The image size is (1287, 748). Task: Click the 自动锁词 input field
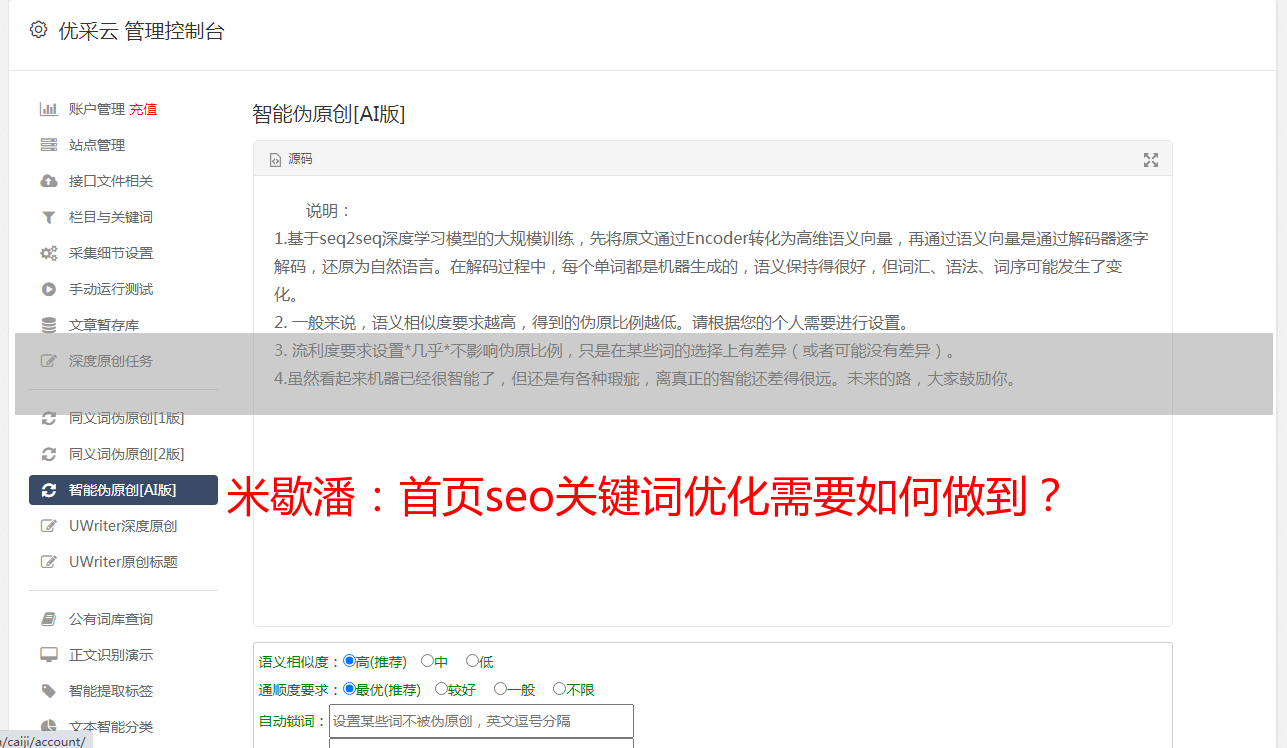[481, 721]
